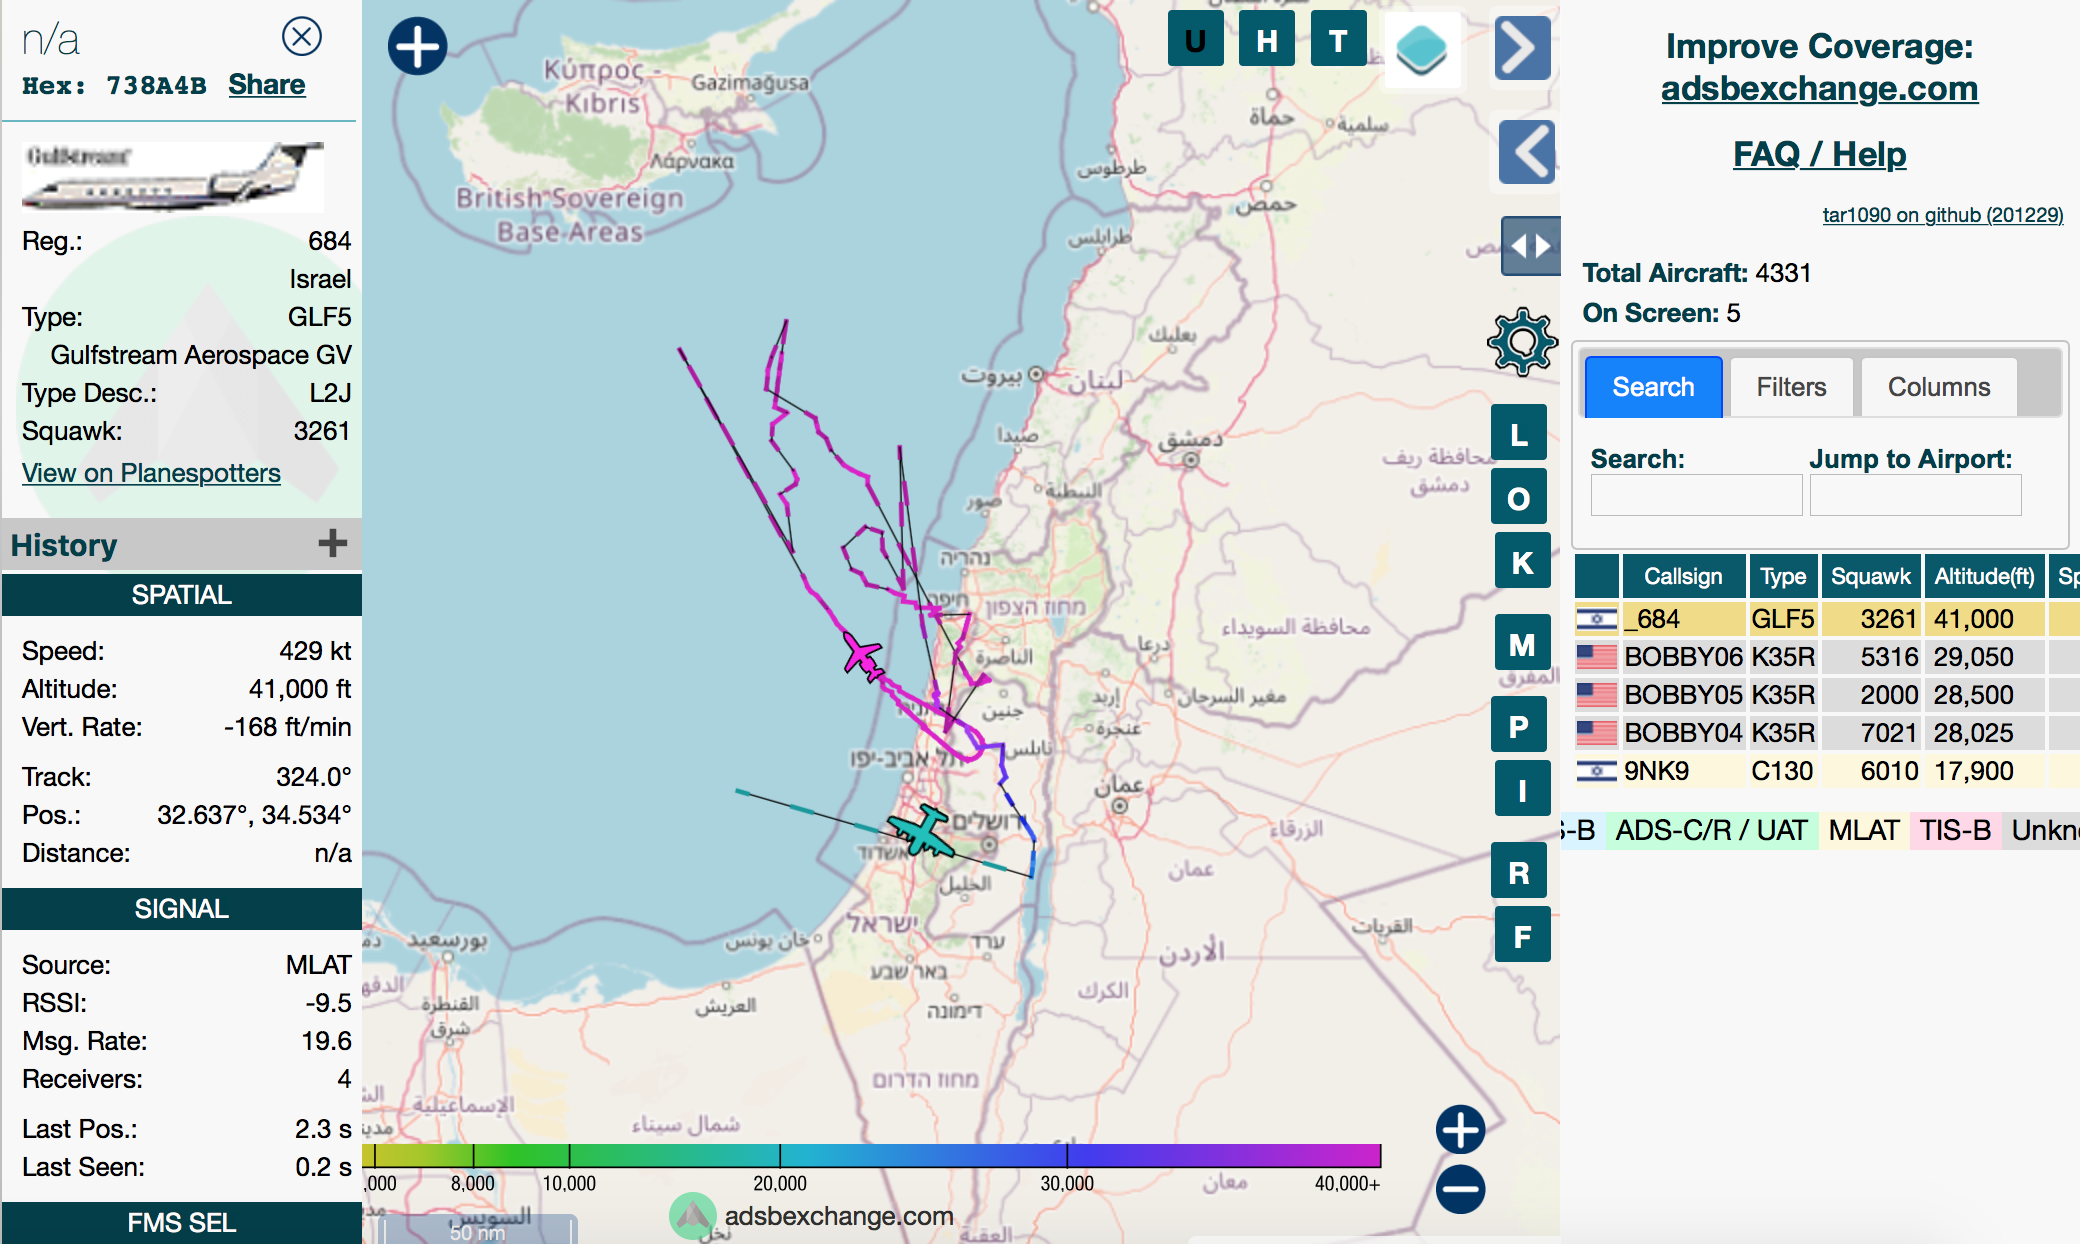This screenshot has width=2080, height=1244.
Task: Click 20,000 mark on altitude color bar
Action: (x=780, y=1183)
